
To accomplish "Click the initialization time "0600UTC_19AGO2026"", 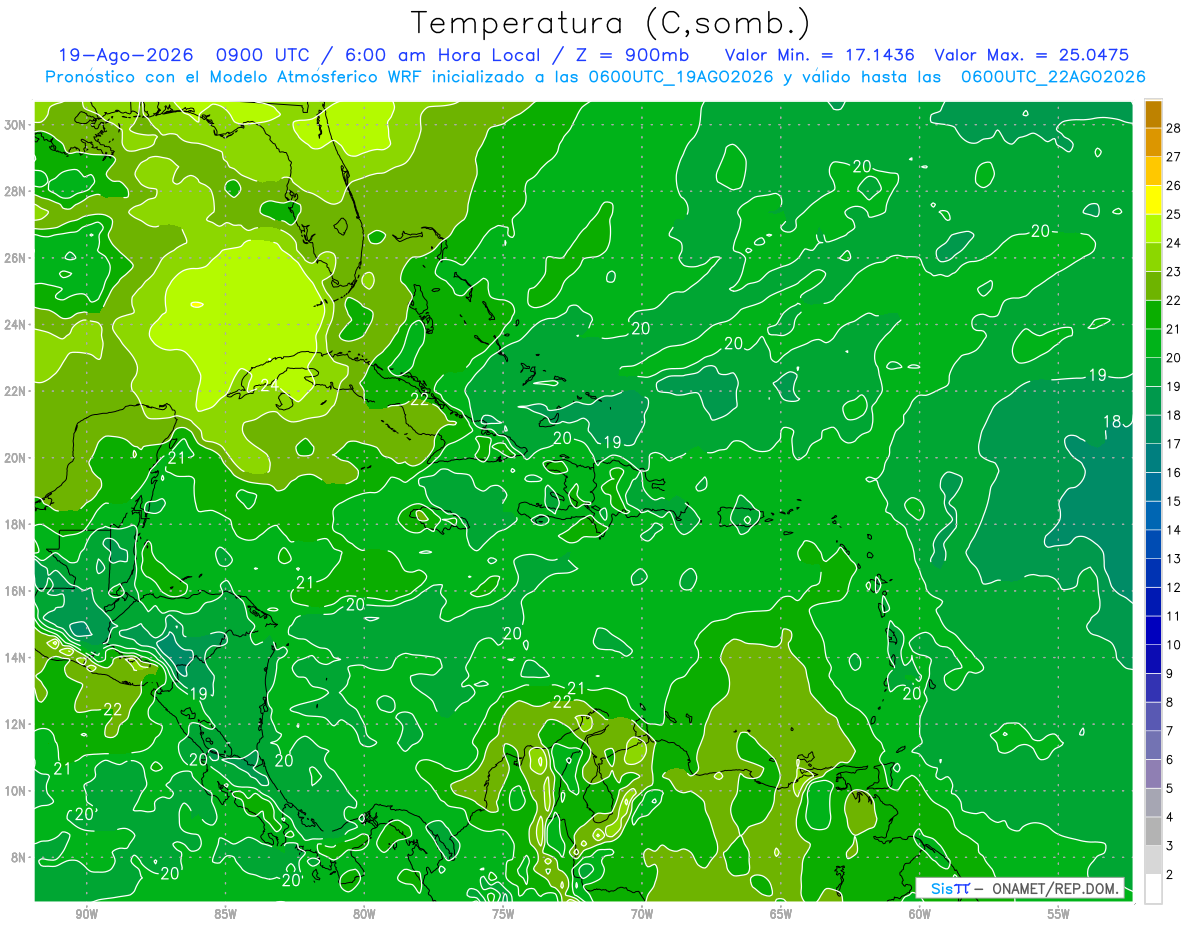I will point(681,77).
